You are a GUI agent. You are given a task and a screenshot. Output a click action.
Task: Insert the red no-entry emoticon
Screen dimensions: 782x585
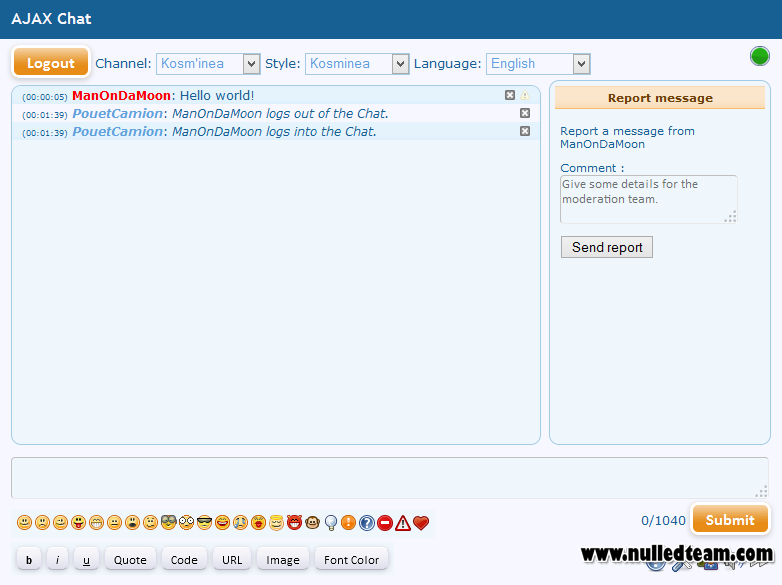(x=385, y=522)
